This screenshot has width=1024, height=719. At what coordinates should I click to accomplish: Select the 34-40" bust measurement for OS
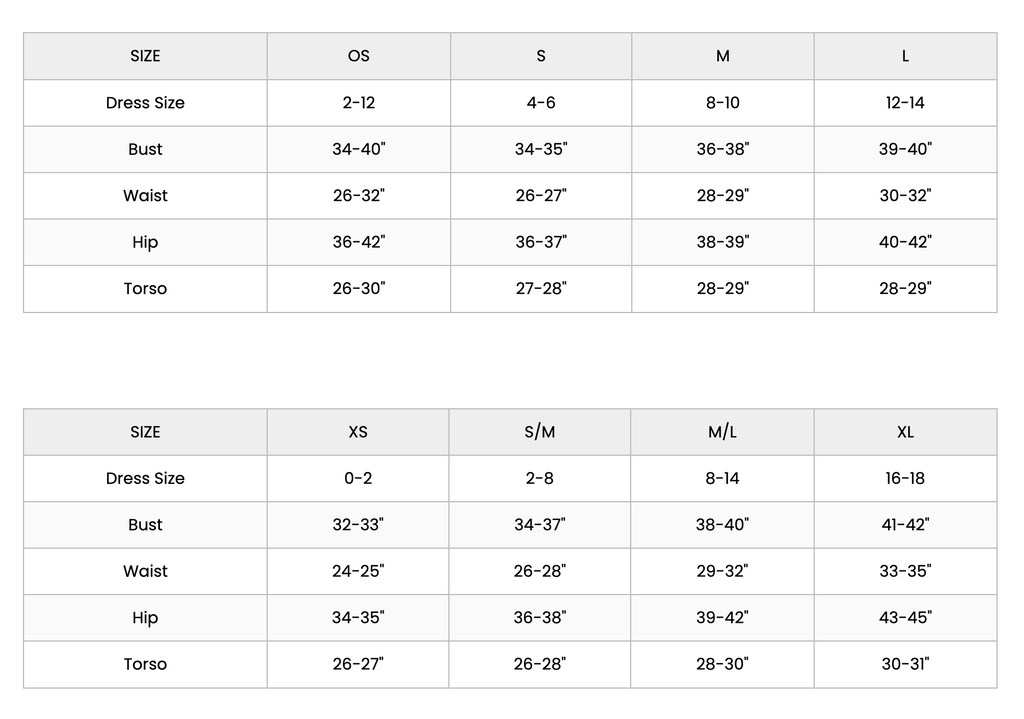(x=358, y=149)
